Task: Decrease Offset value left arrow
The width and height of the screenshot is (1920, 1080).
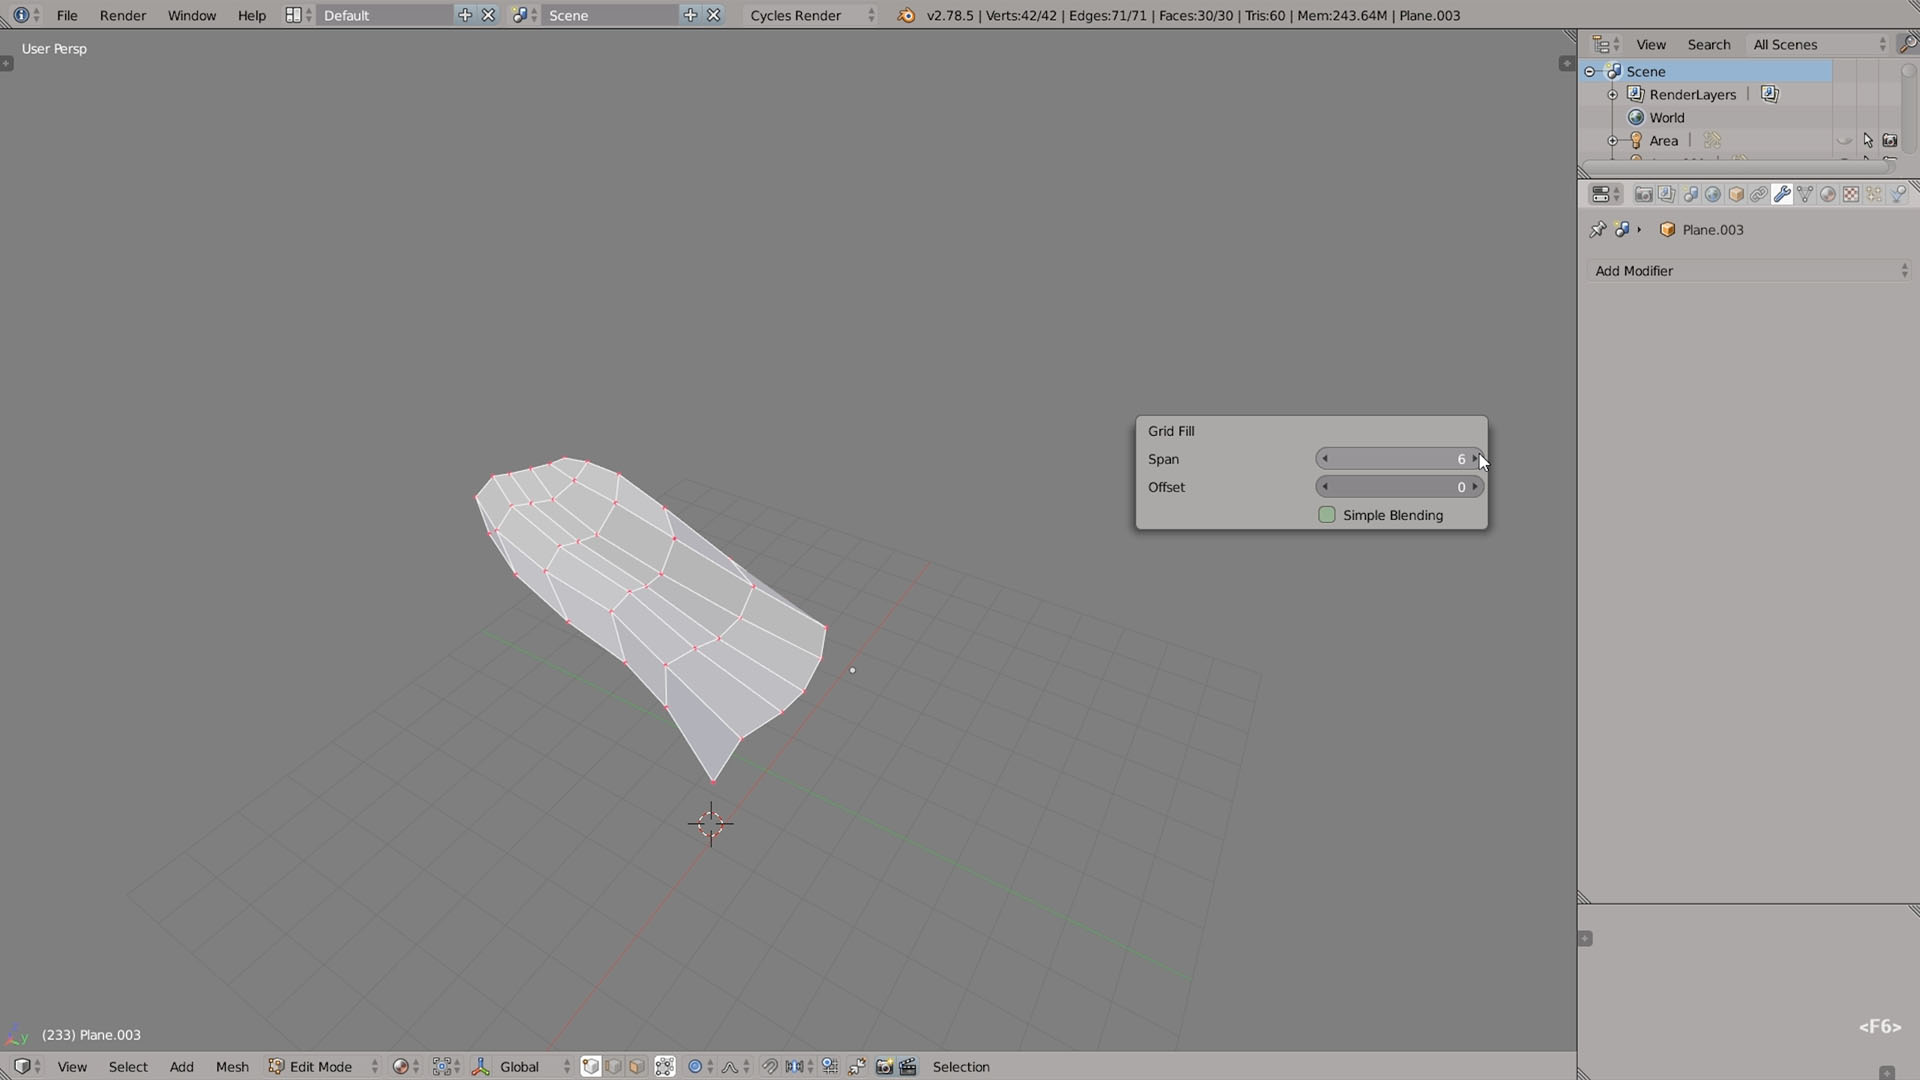Action: pos(1325,487)
